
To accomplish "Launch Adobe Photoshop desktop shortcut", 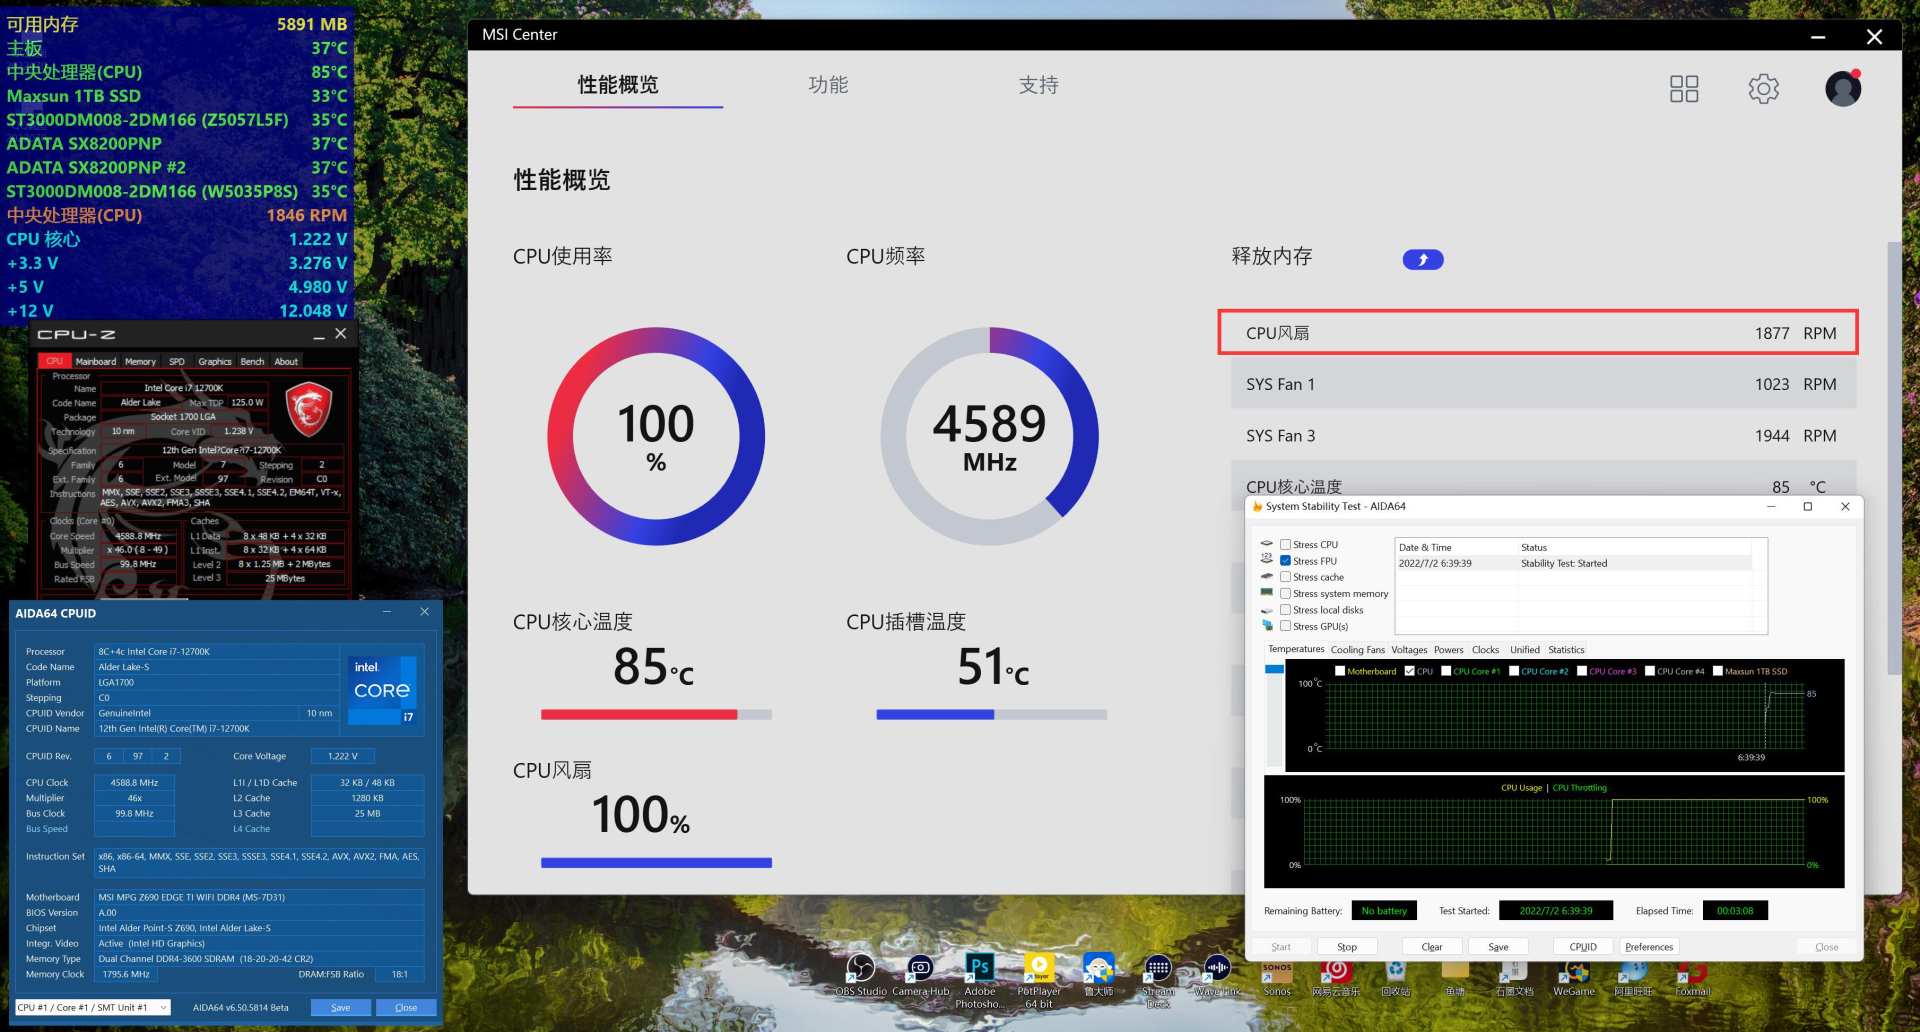I will 979,968.
